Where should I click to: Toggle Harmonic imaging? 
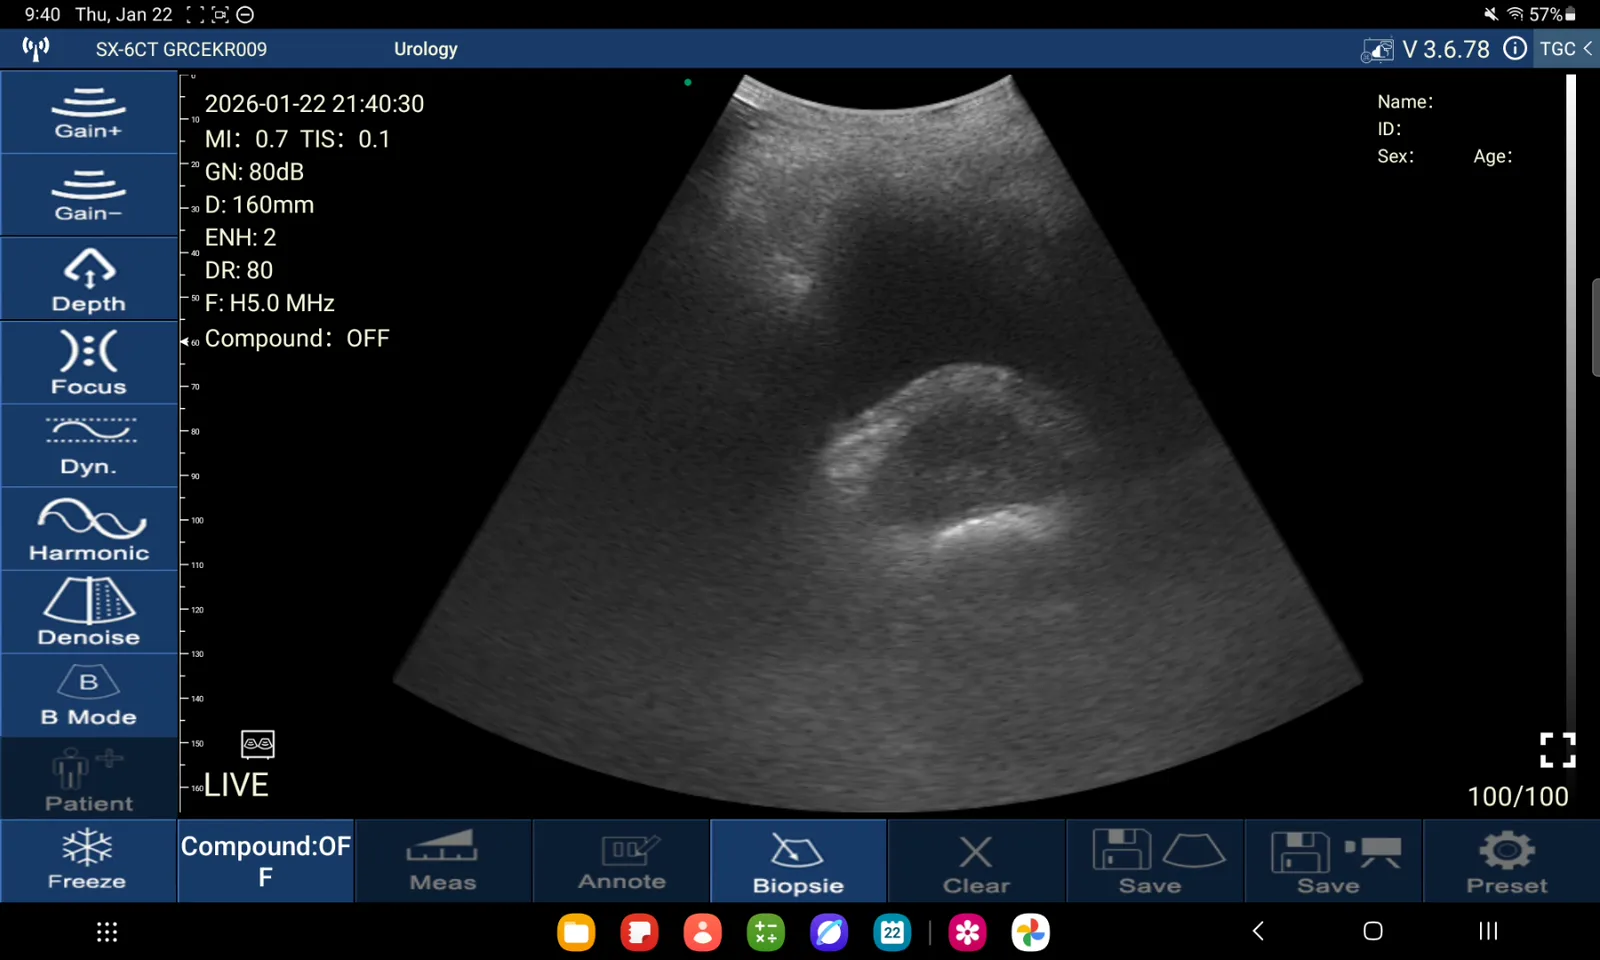(x=89, y=529)
